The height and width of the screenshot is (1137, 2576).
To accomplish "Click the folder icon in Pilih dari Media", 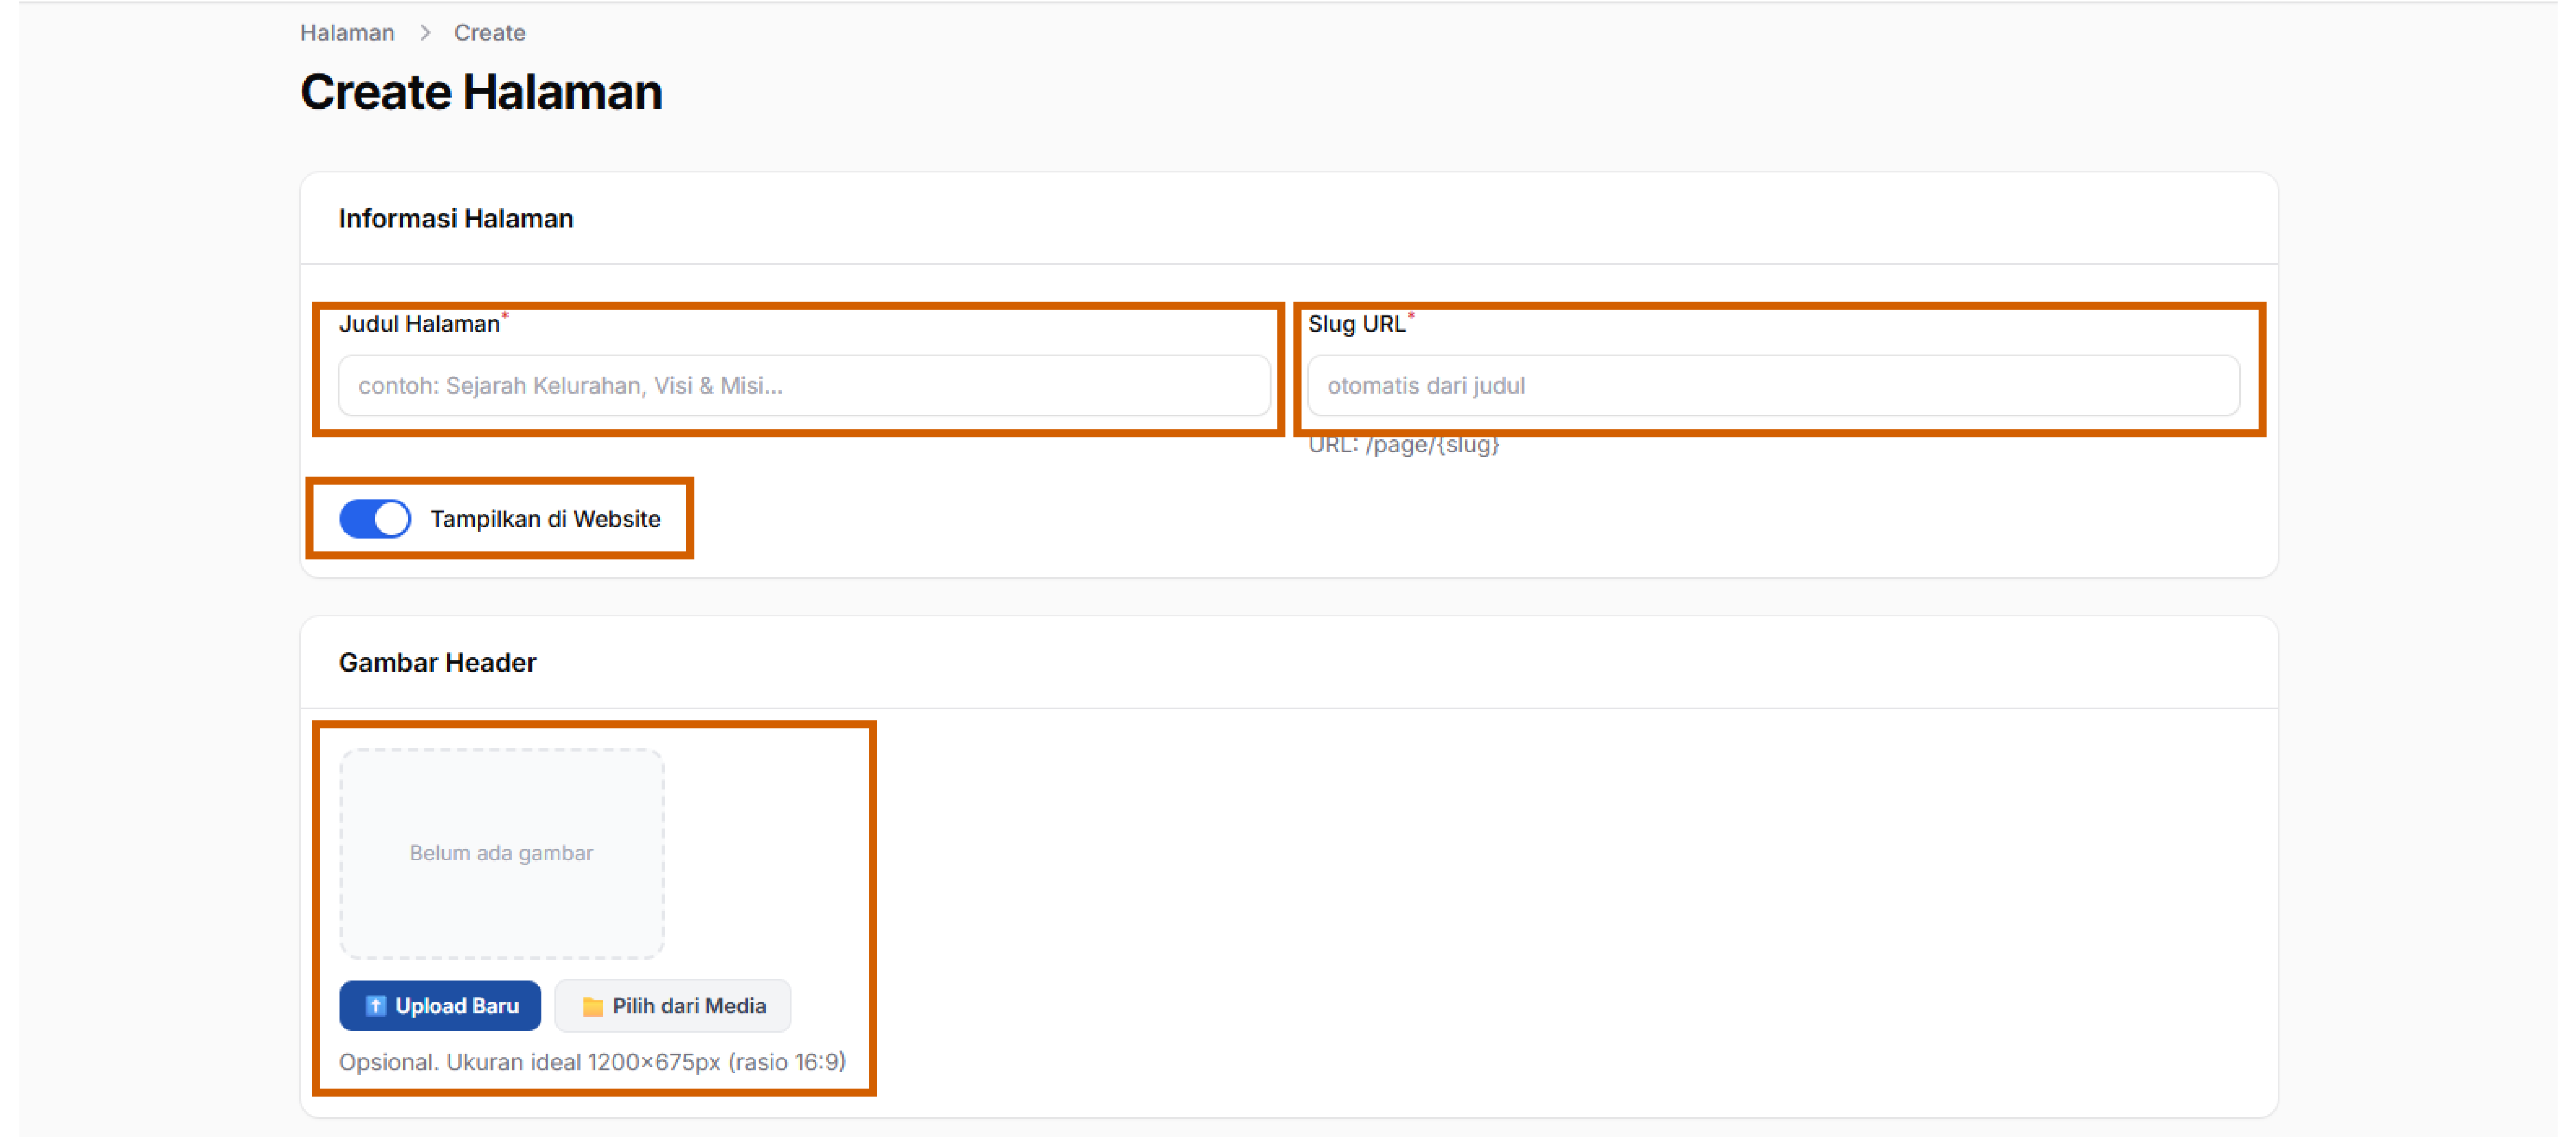I will coord(593,1006).
